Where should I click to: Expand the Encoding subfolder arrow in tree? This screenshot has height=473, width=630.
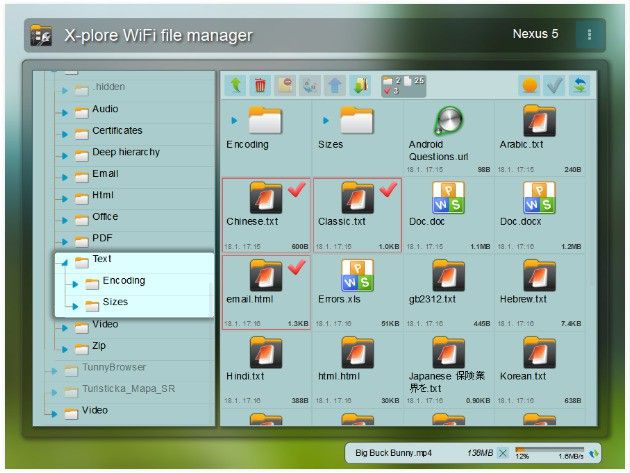point(75,285)
